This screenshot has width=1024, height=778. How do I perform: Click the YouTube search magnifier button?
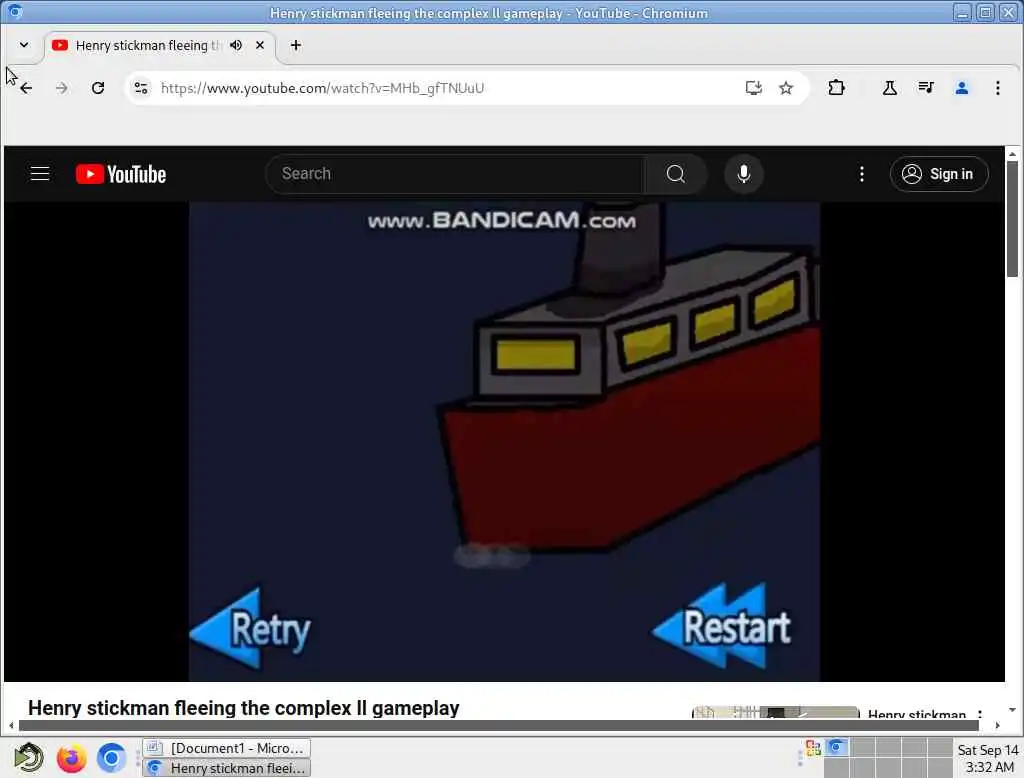click(x=676, y=174)
